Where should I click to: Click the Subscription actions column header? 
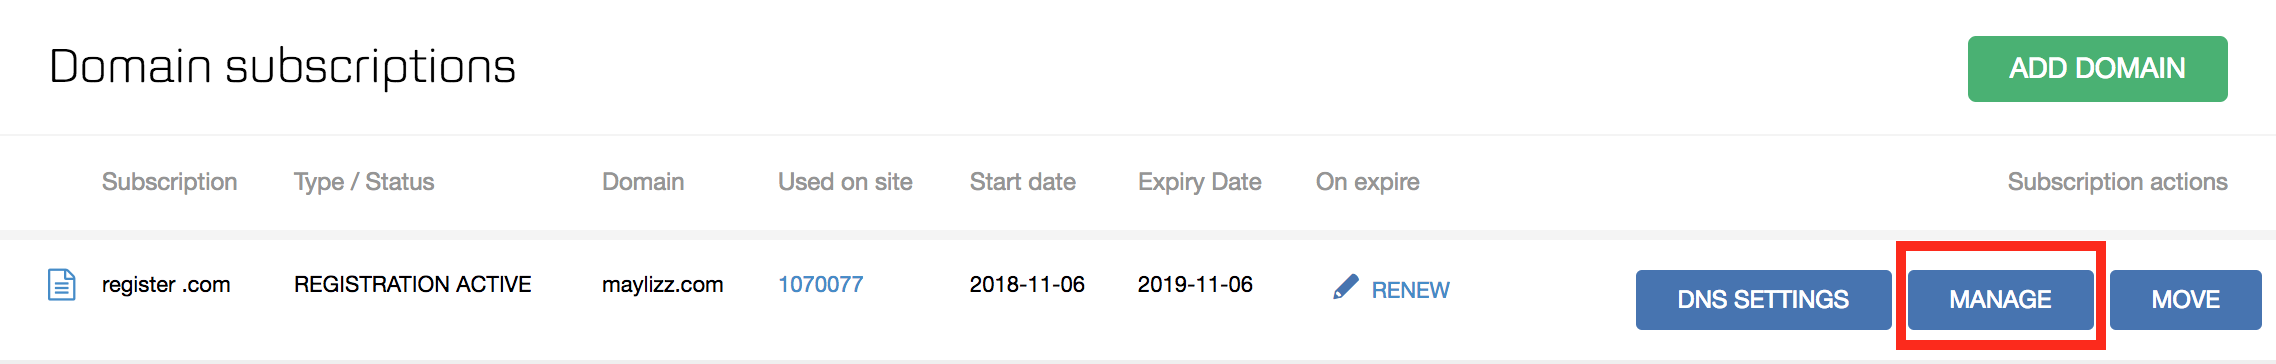click(2117, 182)
